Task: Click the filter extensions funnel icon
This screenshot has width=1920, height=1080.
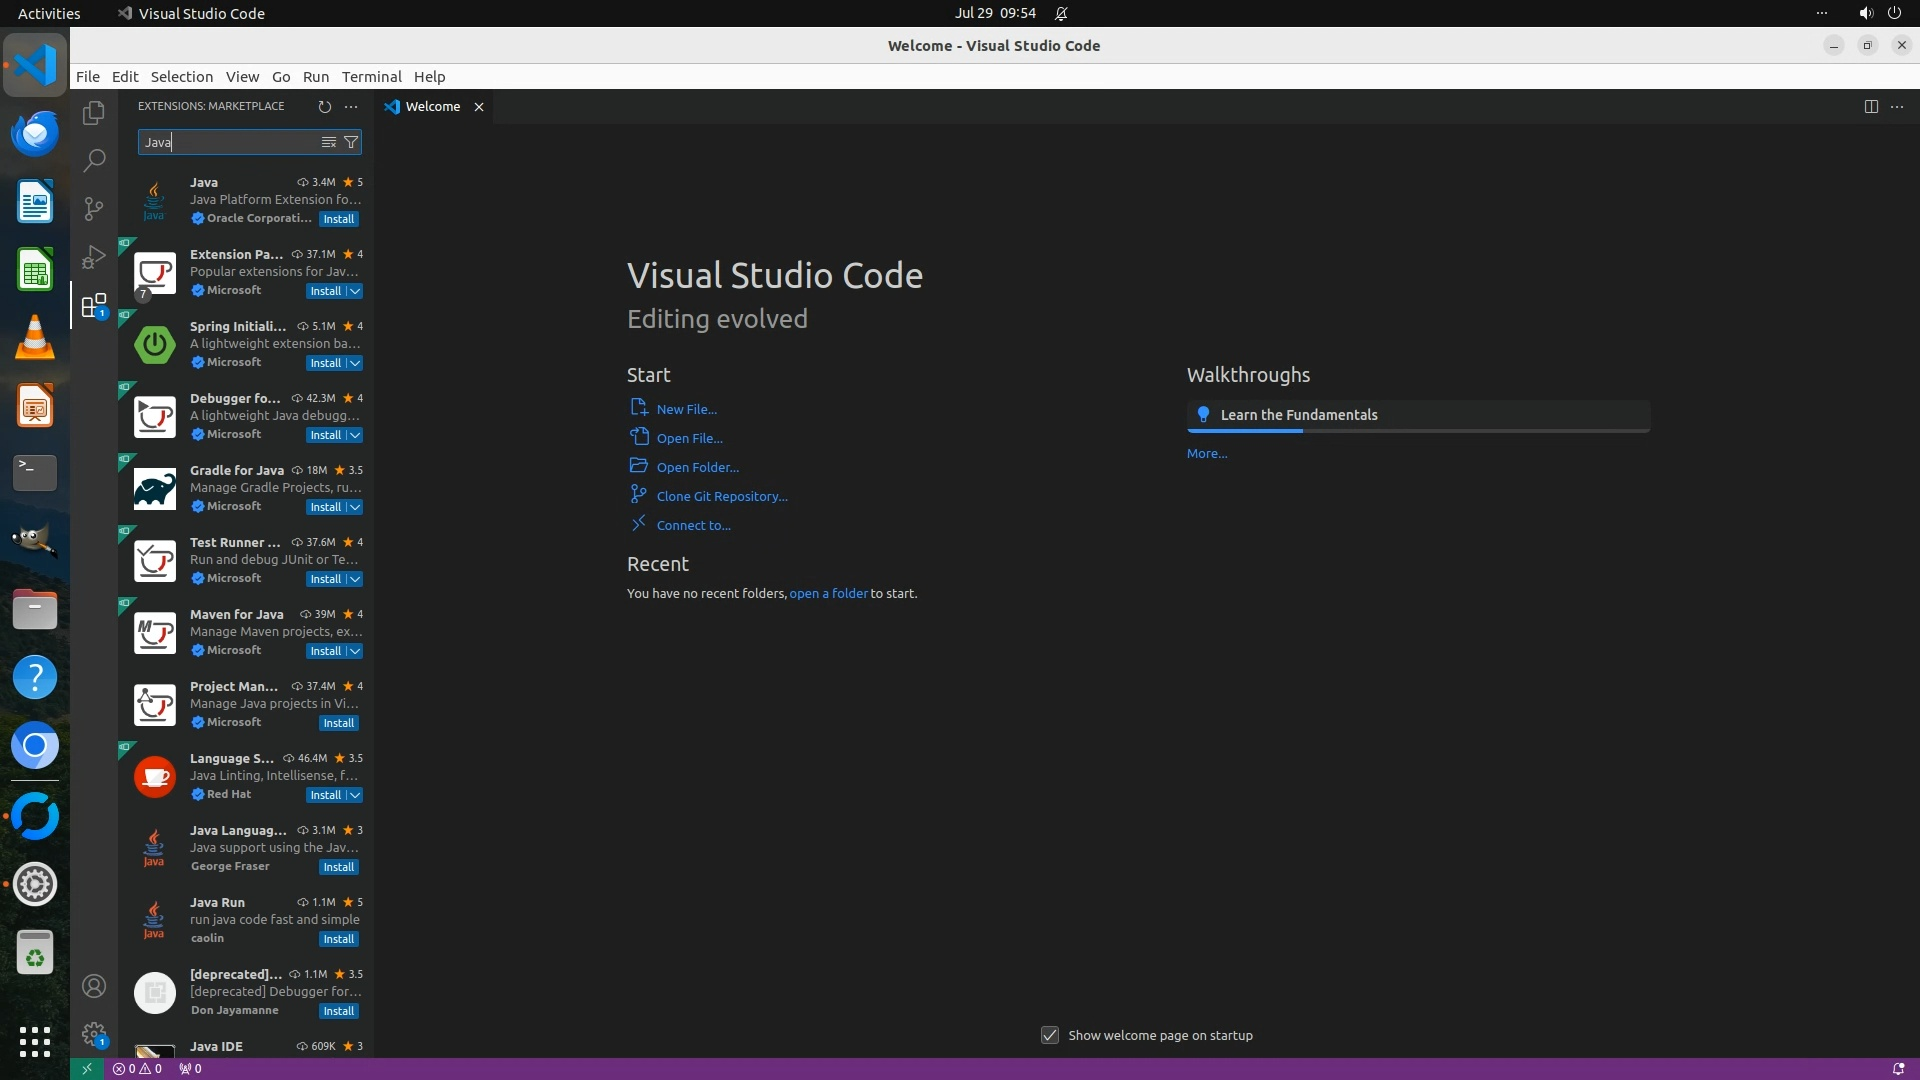Action: [x=351, y=142]
